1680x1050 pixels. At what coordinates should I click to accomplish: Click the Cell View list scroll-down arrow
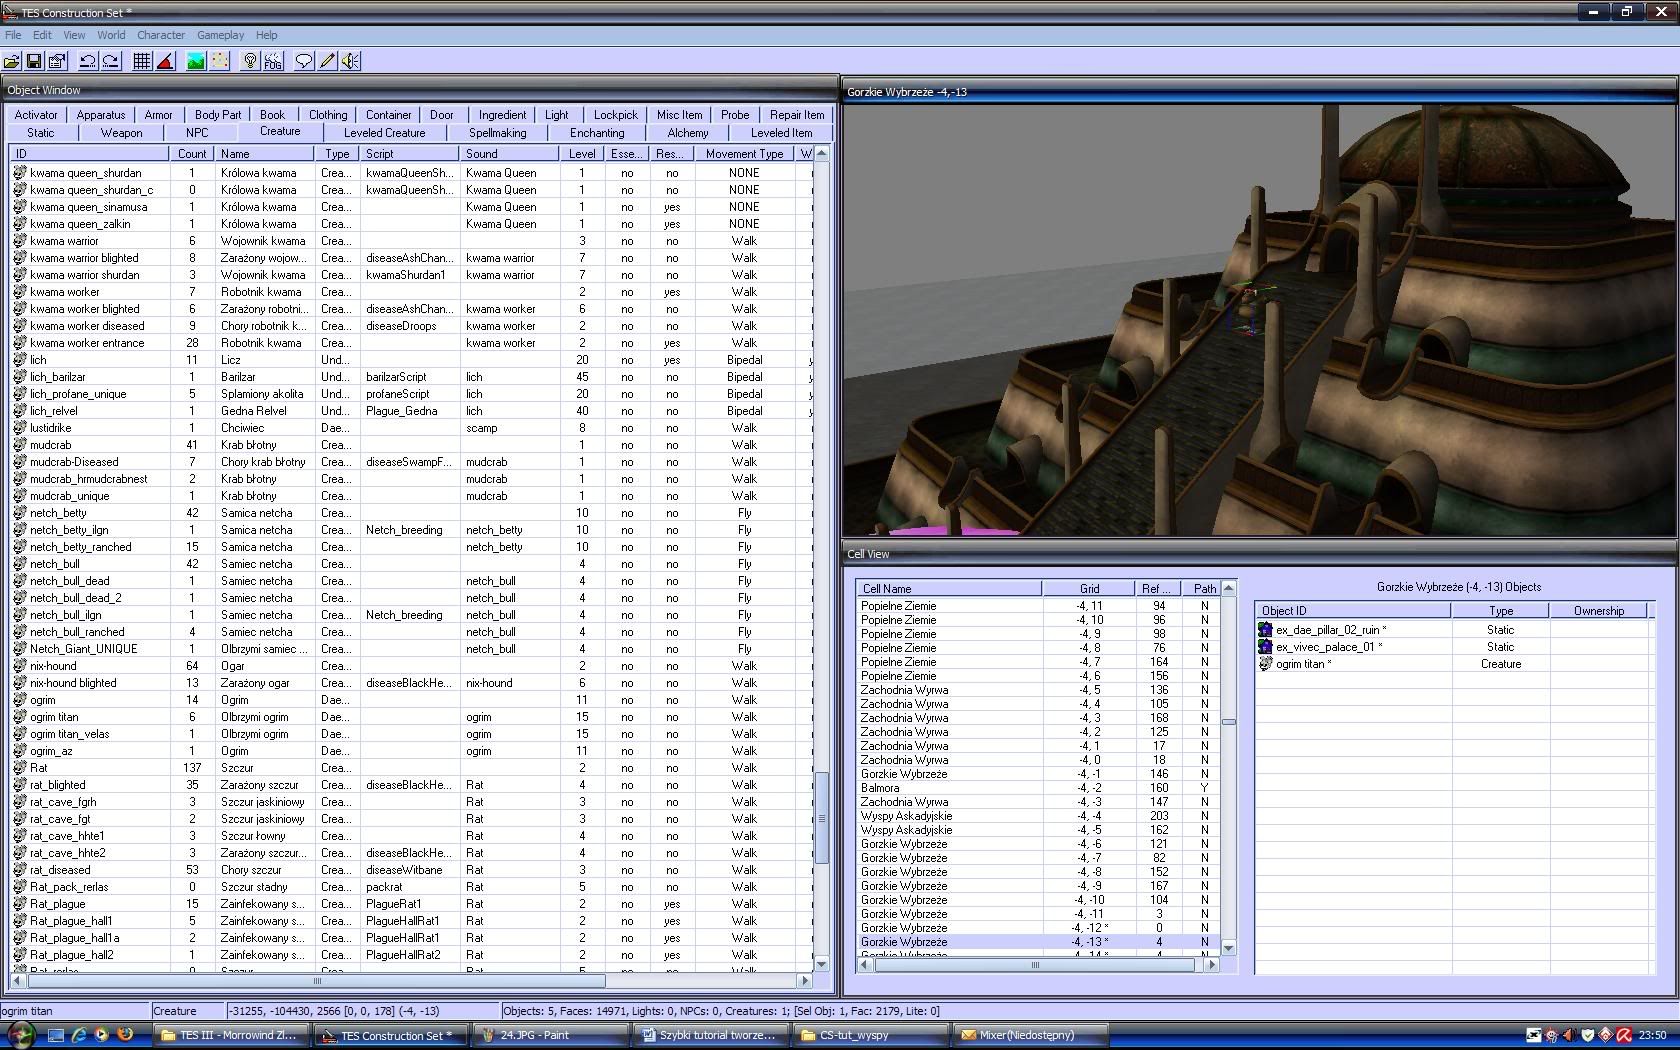(x=1229, y=948)
